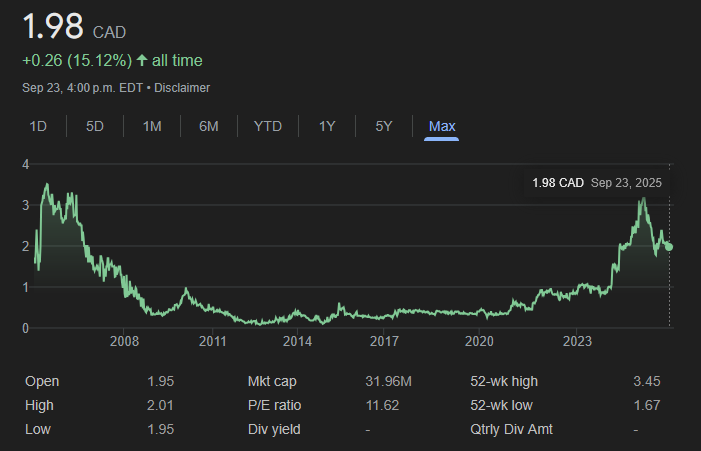Viewport: 701px width, 451px height.
Task: Click the Qtrly Div Amt label
Action: [511, 430]
